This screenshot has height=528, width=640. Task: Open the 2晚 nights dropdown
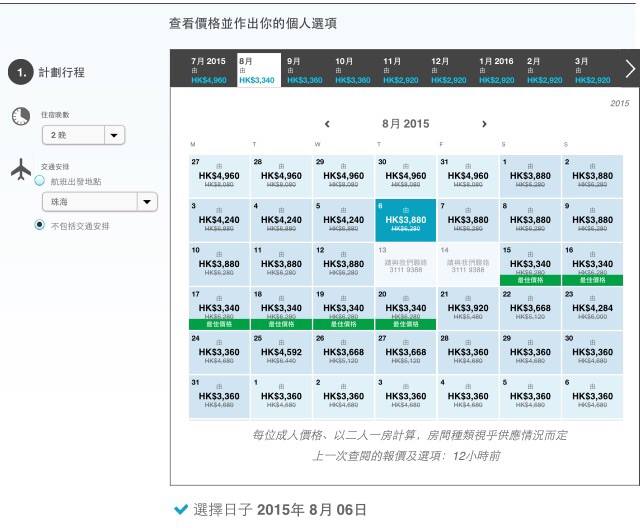click(83, 135)
